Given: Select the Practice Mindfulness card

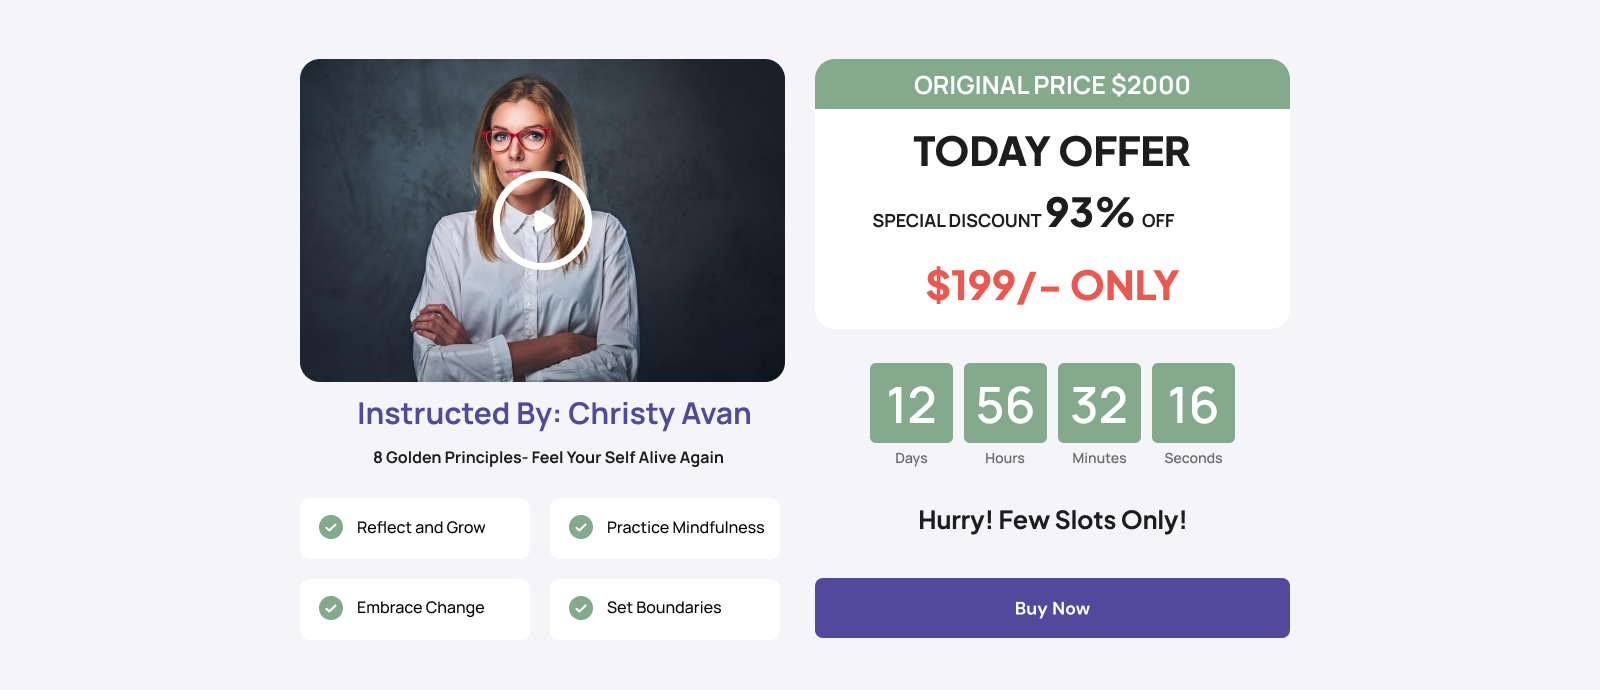Looking at the screenshot, I should click(x=665, y=528).
